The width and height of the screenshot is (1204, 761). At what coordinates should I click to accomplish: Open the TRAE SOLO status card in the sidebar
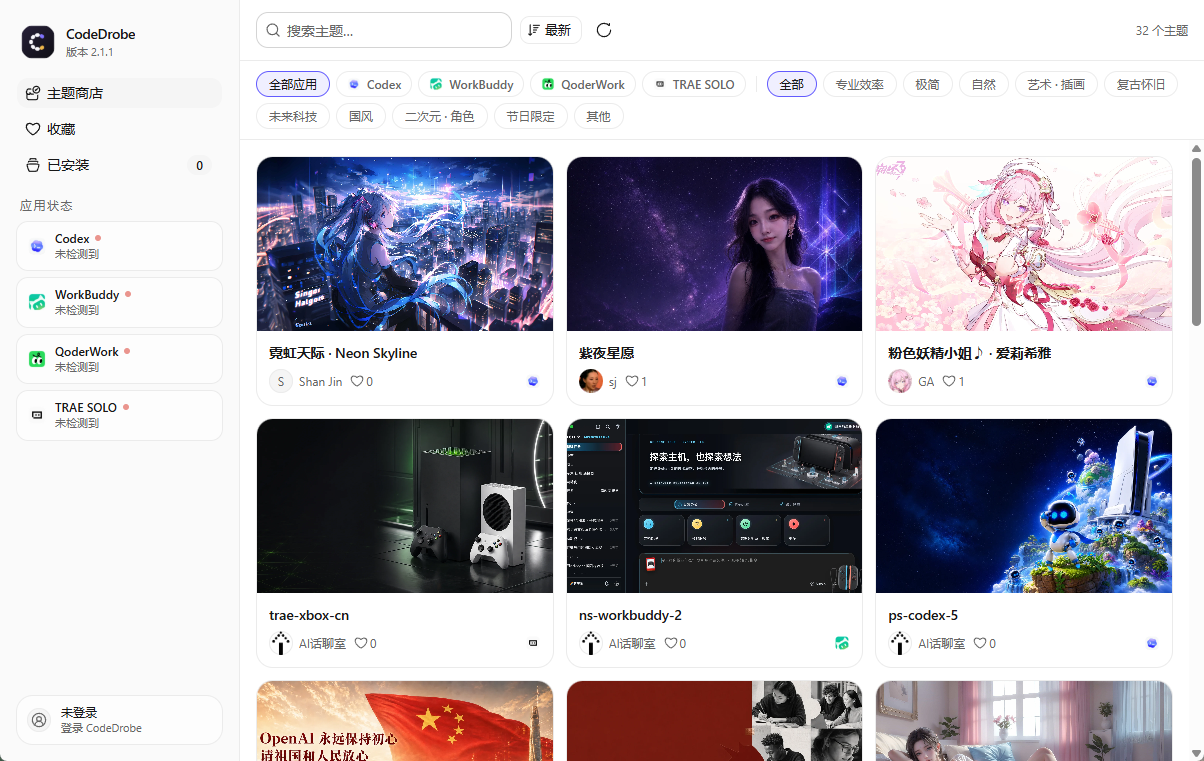click(x=120, y=415)
